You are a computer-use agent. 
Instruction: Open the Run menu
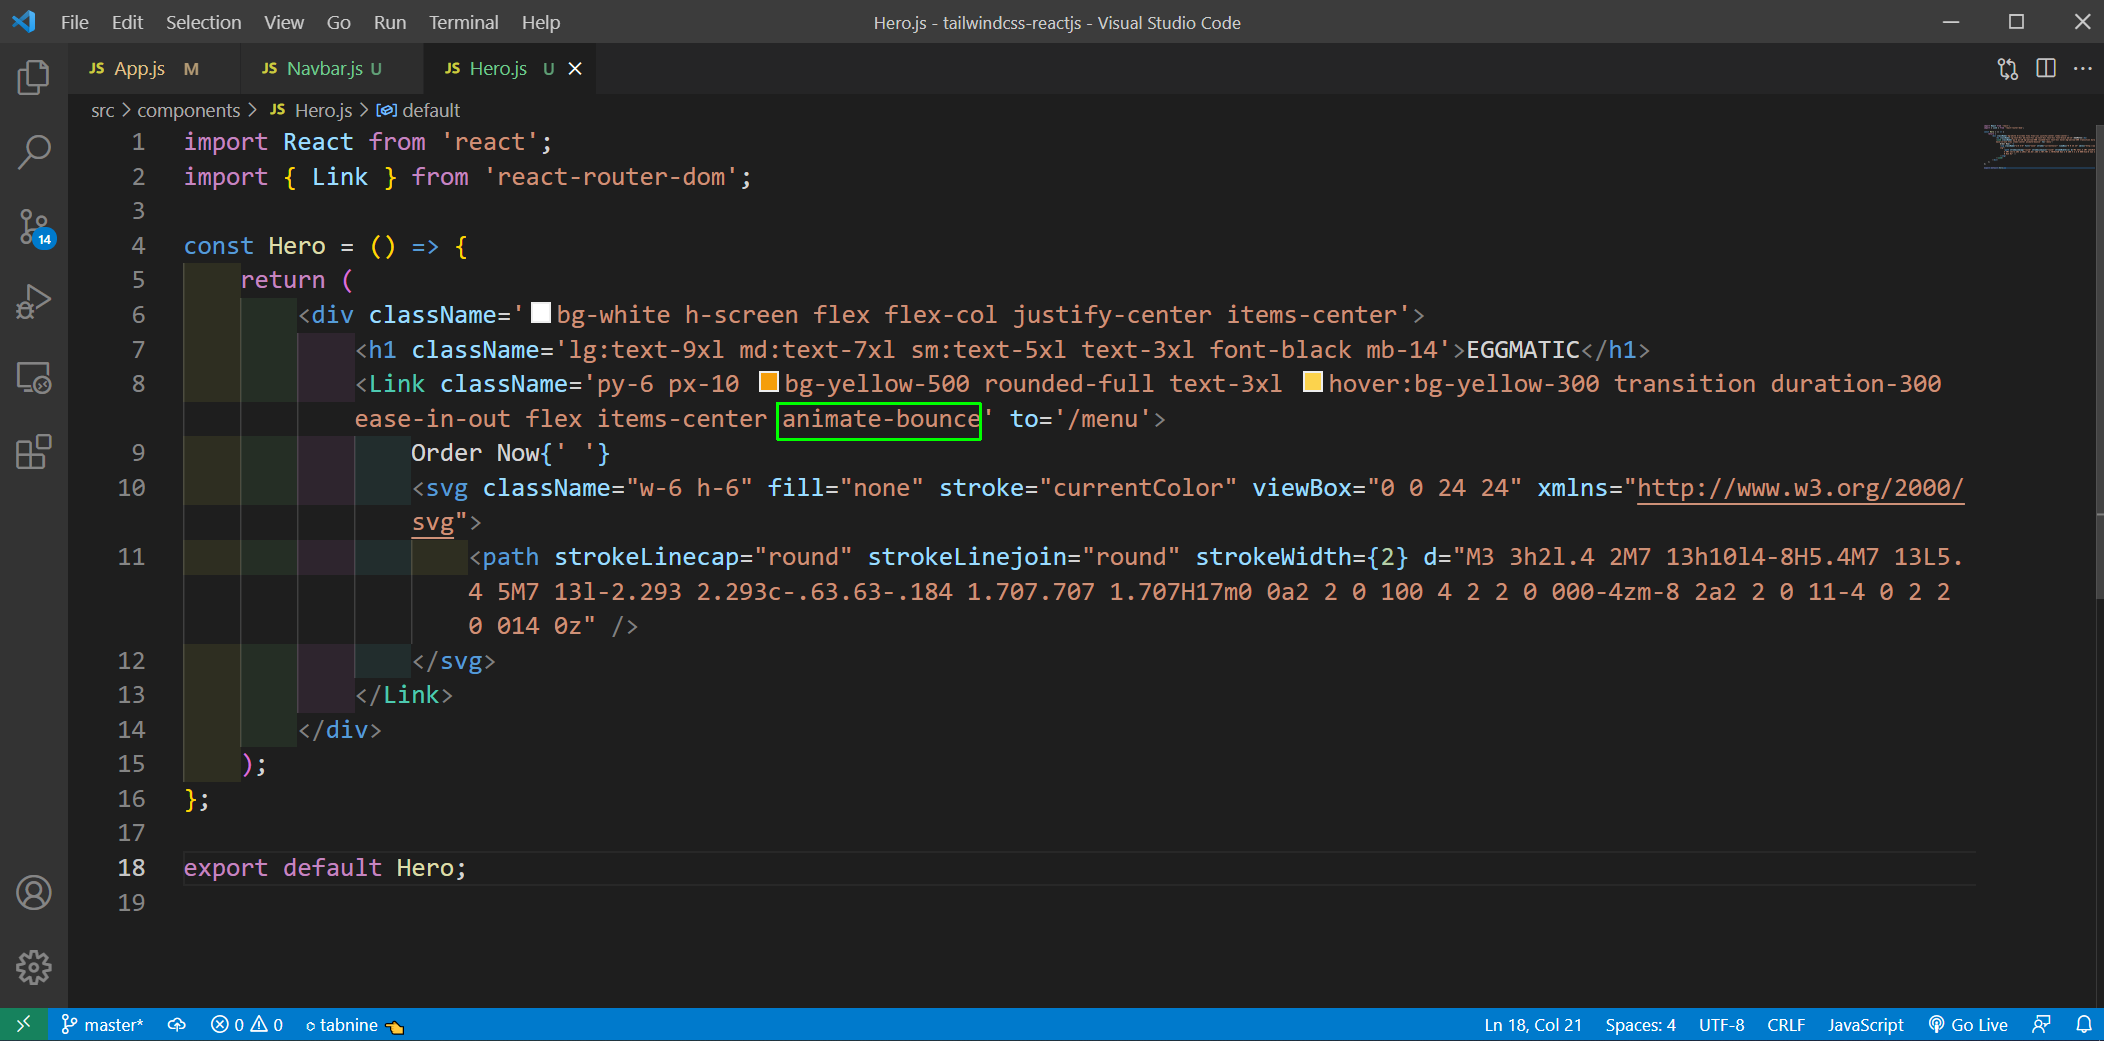click(390, 22)
